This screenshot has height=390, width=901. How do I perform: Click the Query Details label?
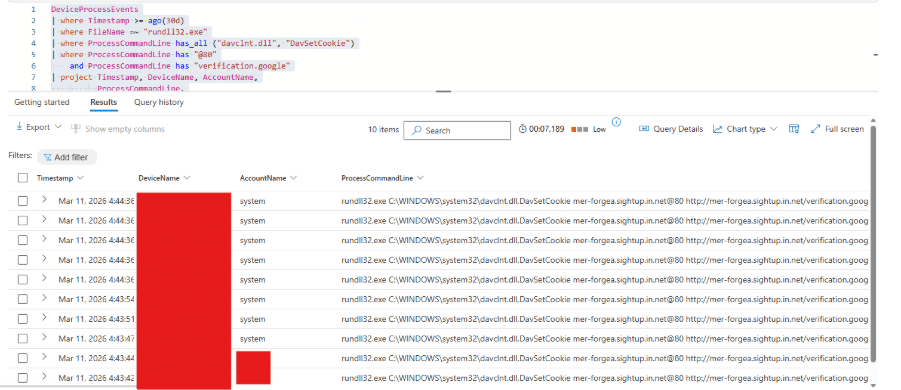[x=678, y=129]
